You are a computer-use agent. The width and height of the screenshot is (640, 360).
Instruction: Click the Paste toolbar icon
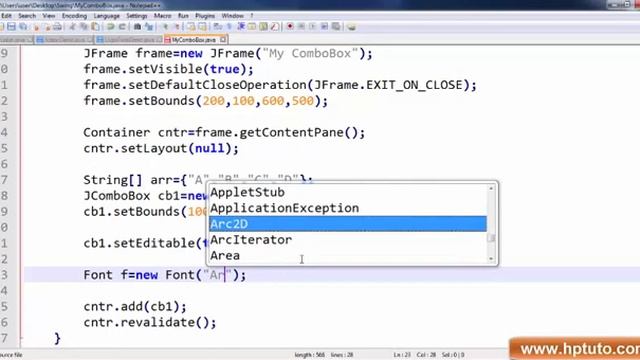(95, 27)
